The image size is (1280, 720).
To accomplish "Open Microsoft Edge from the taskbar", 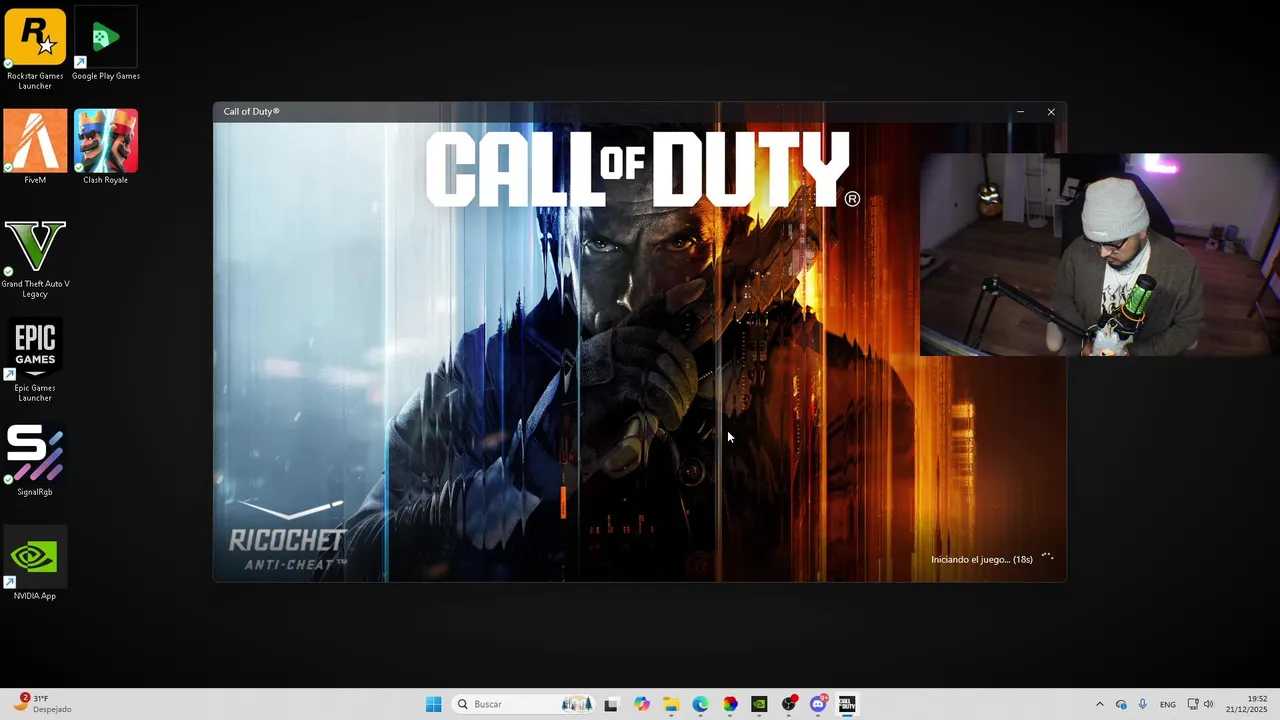I will pos(700,704).
